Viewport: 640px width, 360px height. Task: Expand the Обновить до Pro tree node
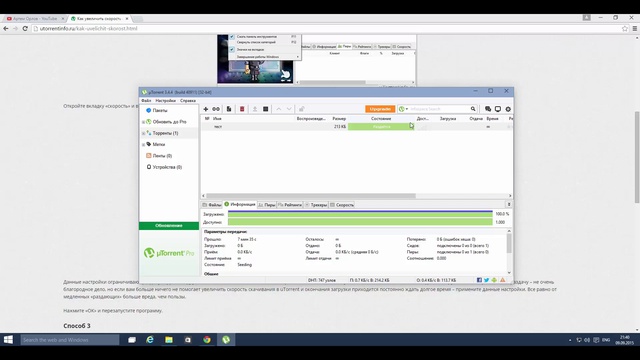pos(143,122)
